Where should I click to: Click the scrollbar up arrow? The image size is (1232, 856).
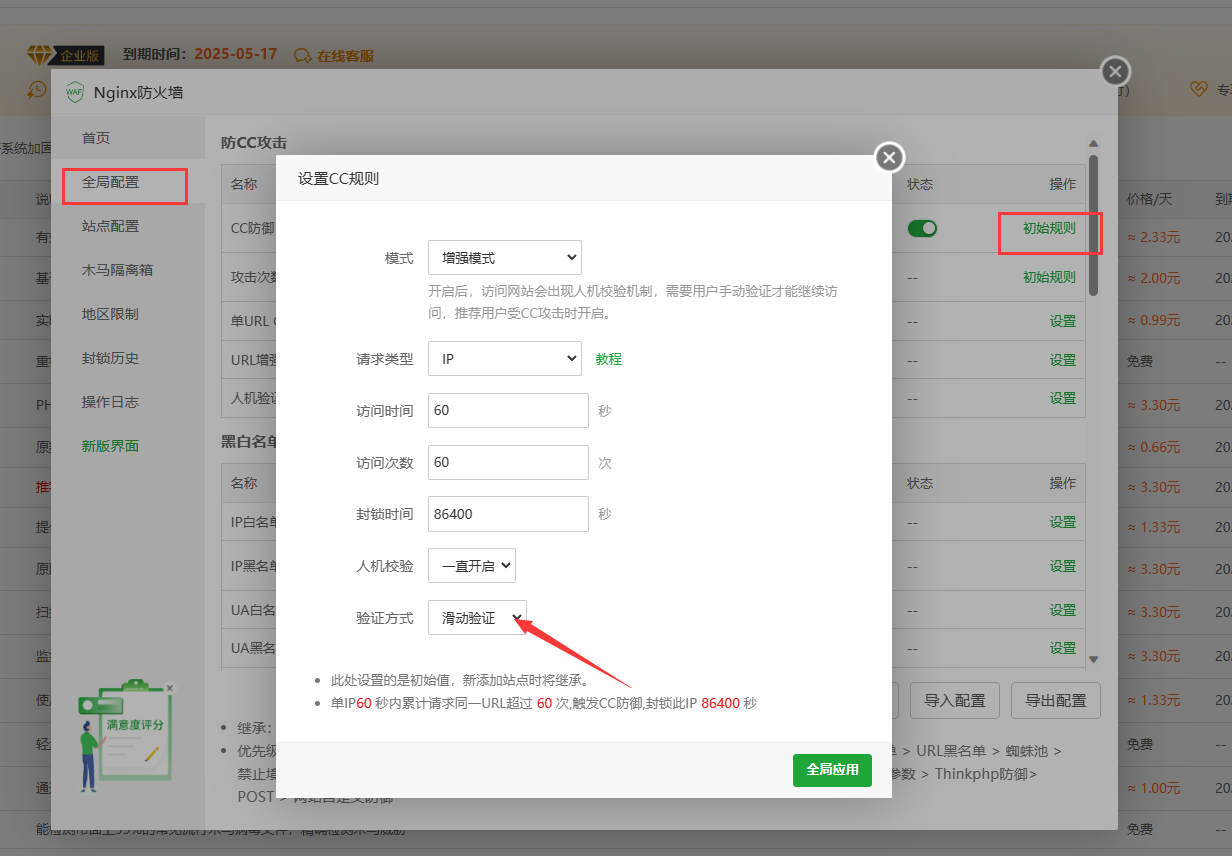click(x=1093, y=145)
